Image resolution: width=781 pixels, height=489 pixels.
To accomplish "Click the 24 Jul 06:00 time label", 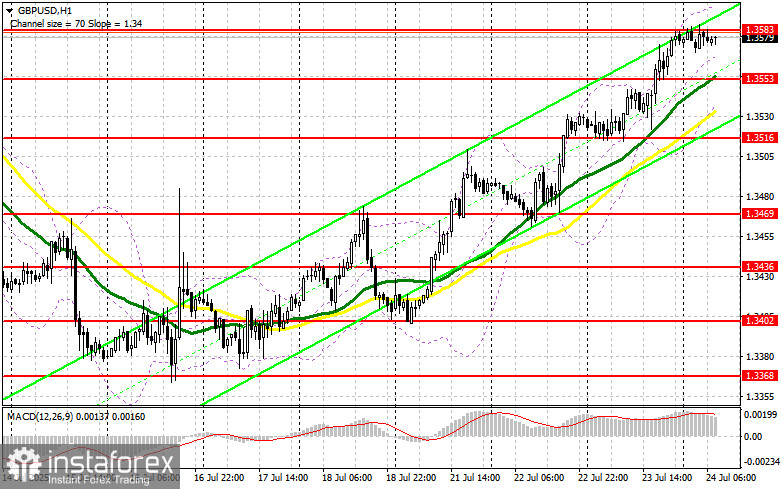I will [x=731, y=478].
